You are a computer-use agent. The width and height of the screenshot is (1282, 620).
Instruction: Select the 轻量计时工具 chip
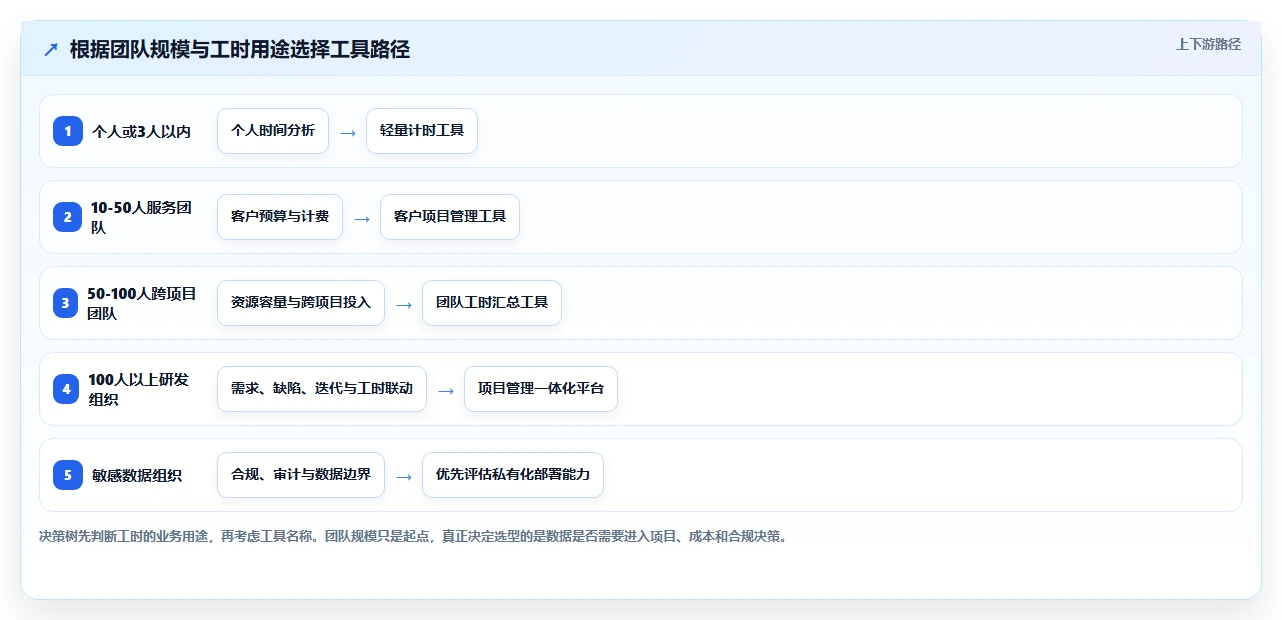[x=422, y=131]
